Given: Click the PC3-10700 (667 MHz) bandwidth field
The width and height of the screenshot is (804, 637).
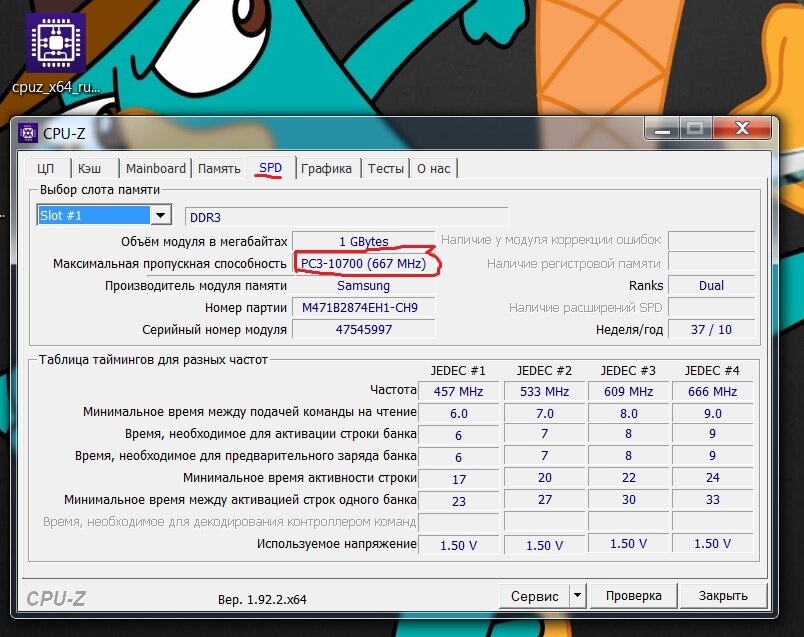Looking at the screenshot, I should pos(364,263).
